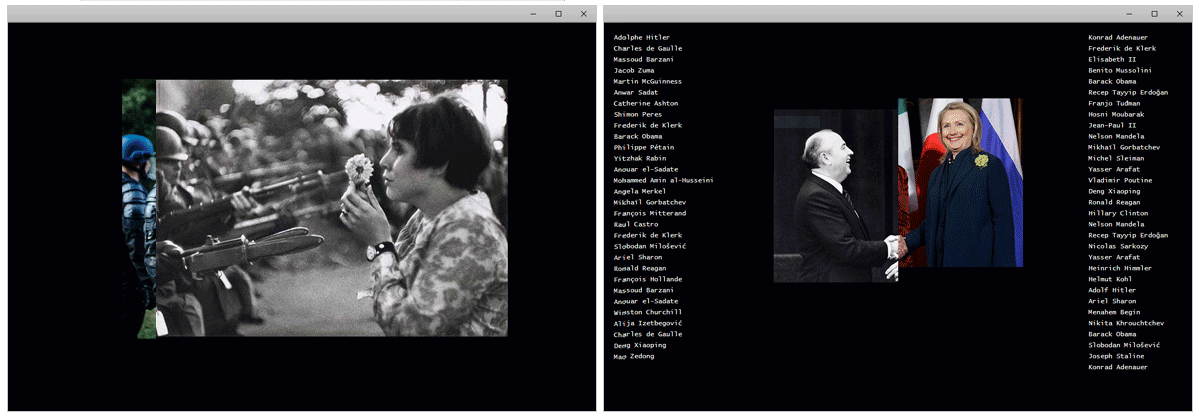Select Ariel Sharon in the left list

(x=638, y=257)
